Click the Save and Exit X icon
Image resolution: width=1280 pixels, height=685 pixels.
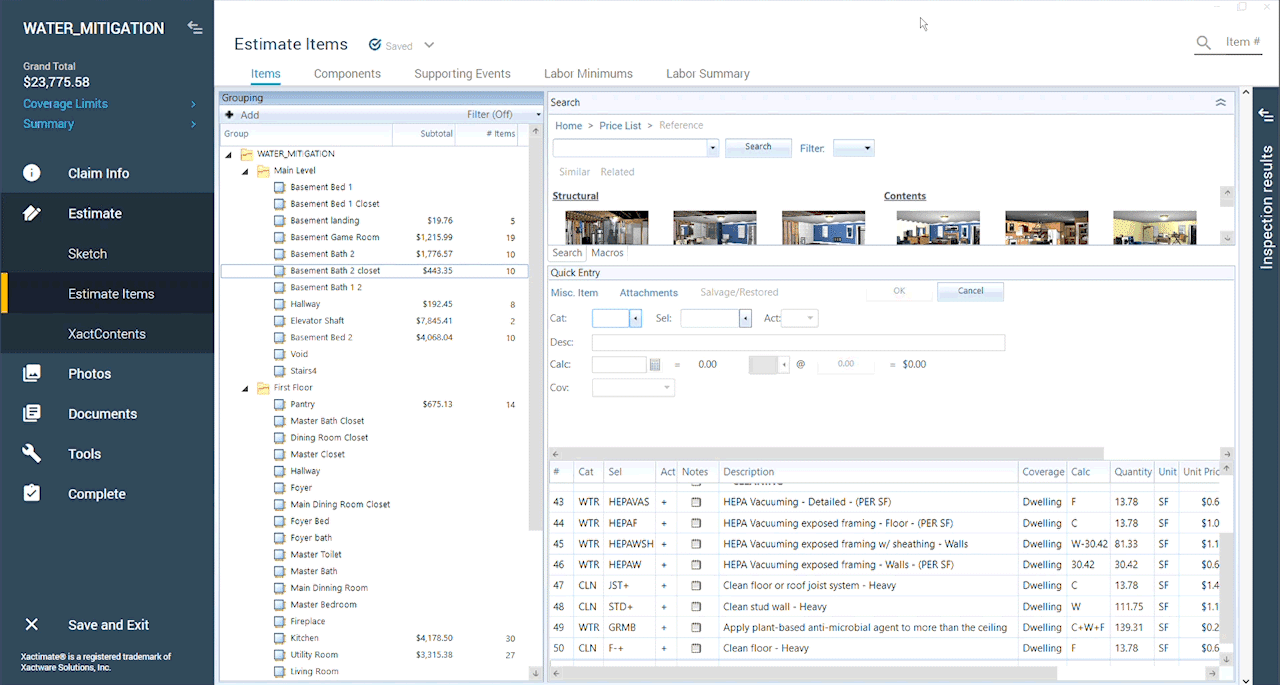34,624
